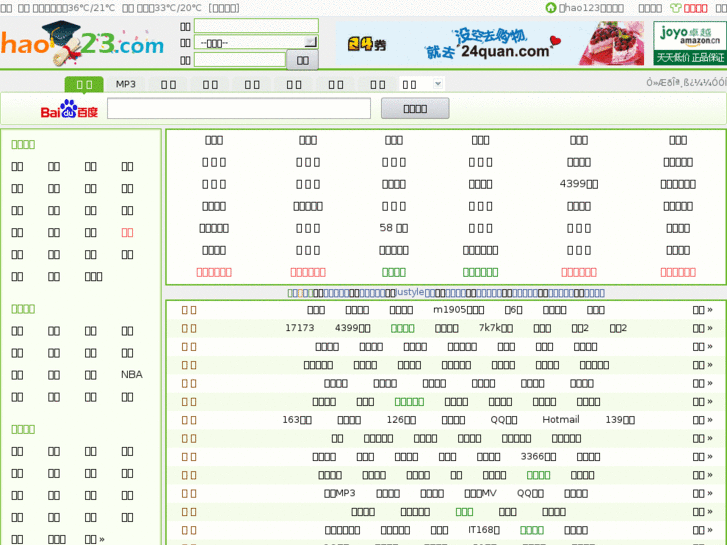The width and height of the screenshot is (727, 545).
Task: Open the 7k7k games link
Action: coord(496,328)
